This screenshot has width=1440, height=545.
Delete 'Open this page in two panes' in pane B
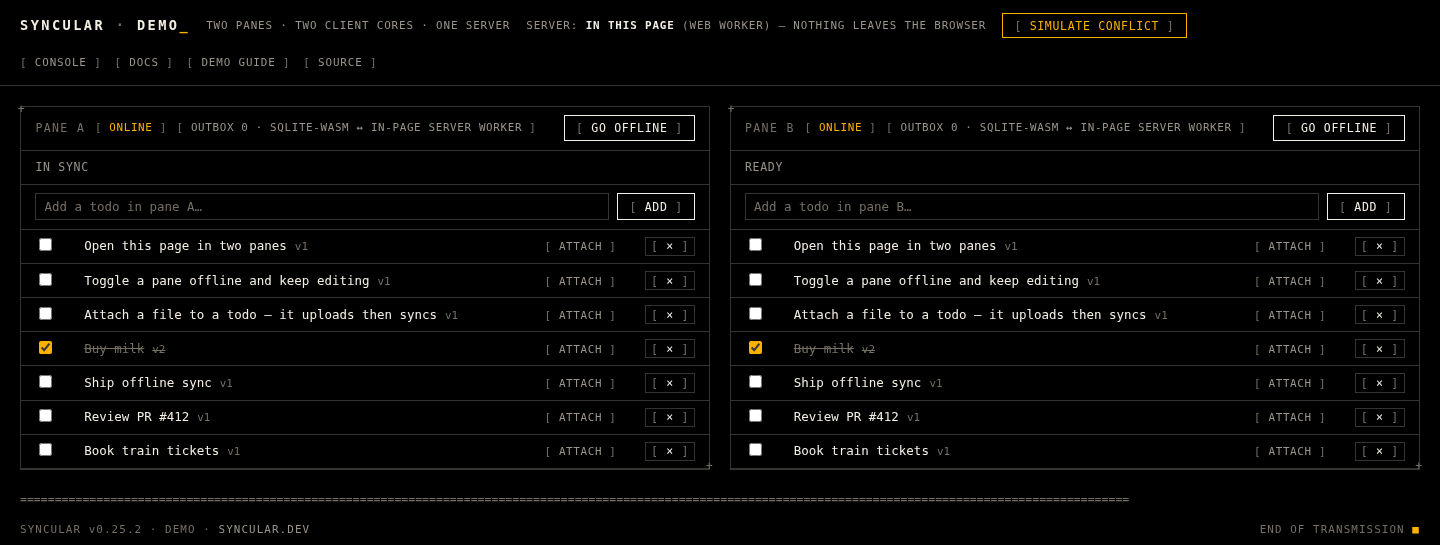tap(1380, 246)
